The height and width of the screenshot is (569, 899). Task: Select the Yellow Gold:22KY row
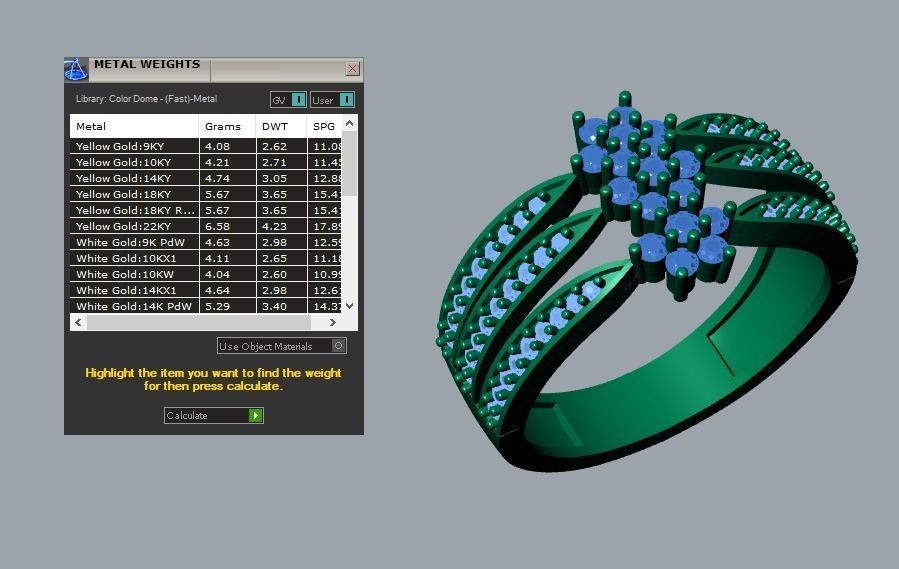(206, 227)
